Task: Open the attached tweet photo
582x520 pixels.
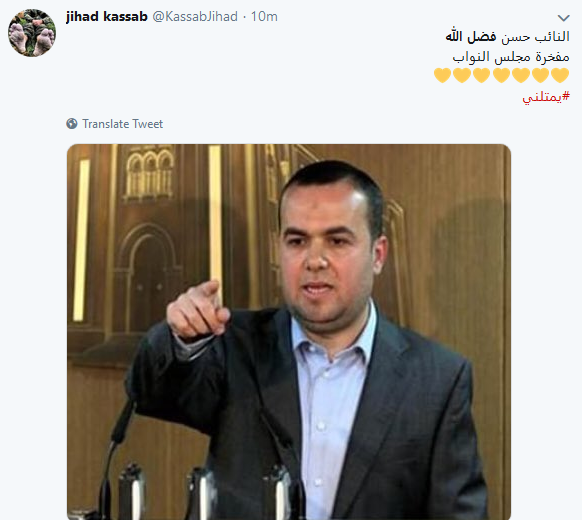Action: tap(289, 331)
